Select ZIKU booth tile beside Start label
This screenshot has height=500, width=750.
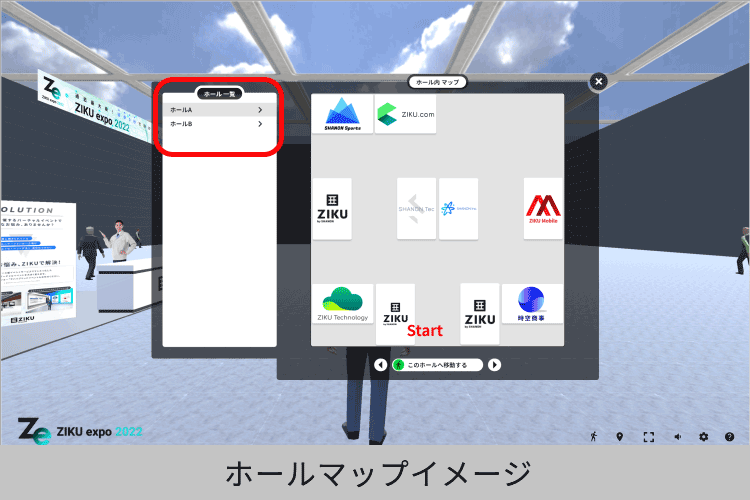[x=395, y=314]
